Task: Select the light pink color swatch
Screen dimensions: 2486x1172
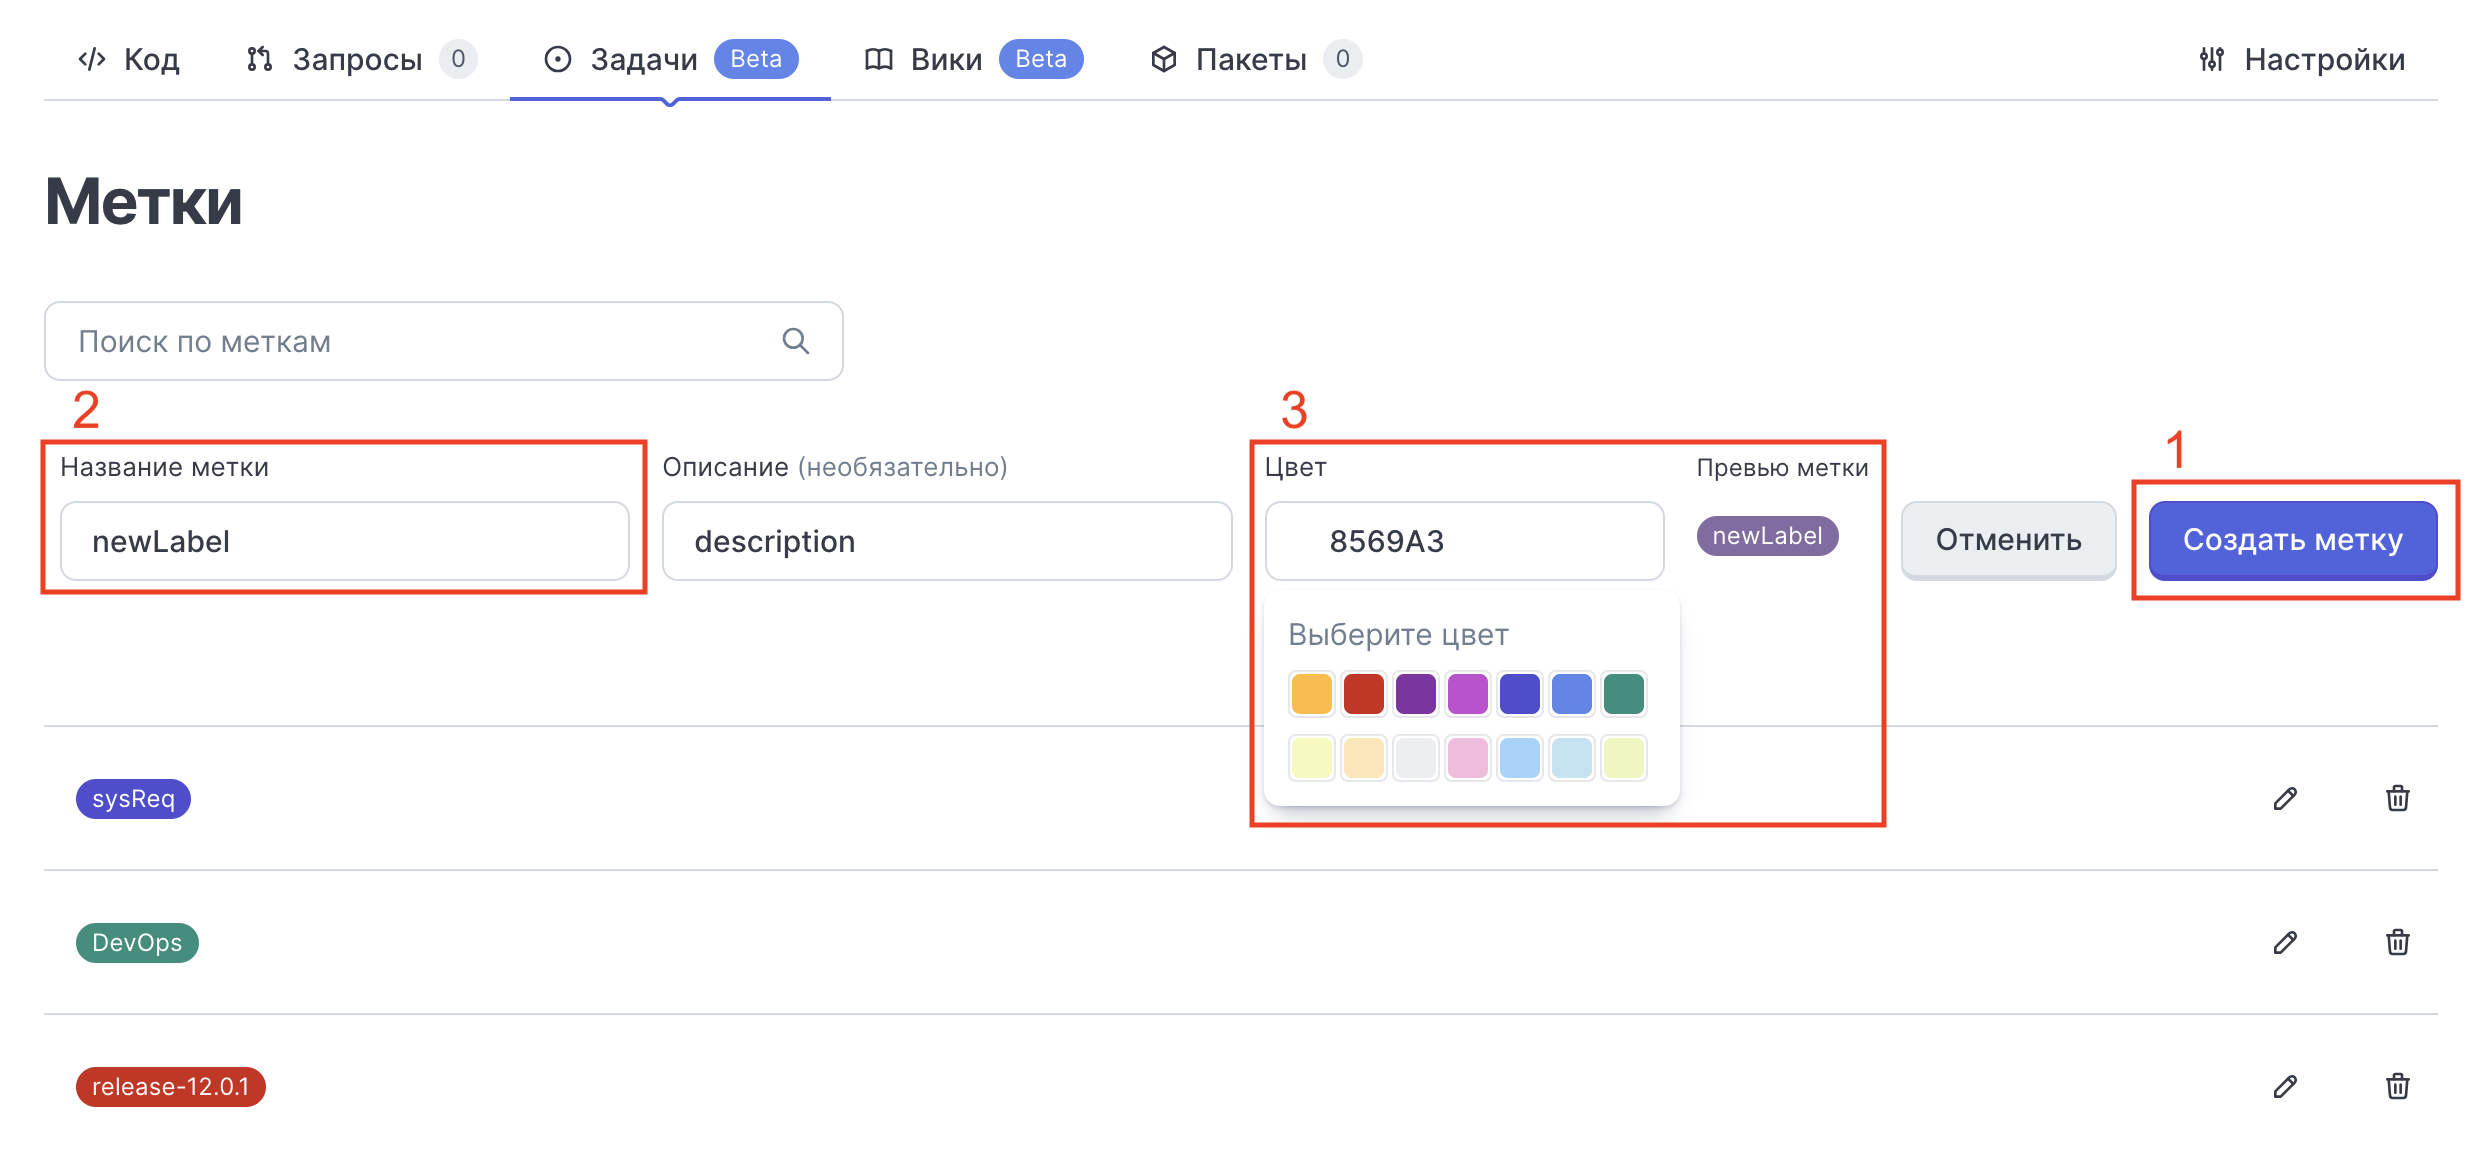Action: point(1468,758)
